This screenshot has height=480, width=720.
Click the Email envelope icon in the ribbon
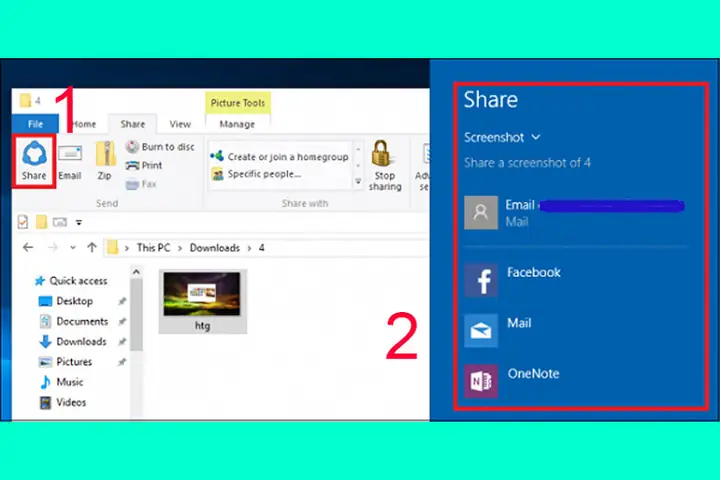[70, 153]
